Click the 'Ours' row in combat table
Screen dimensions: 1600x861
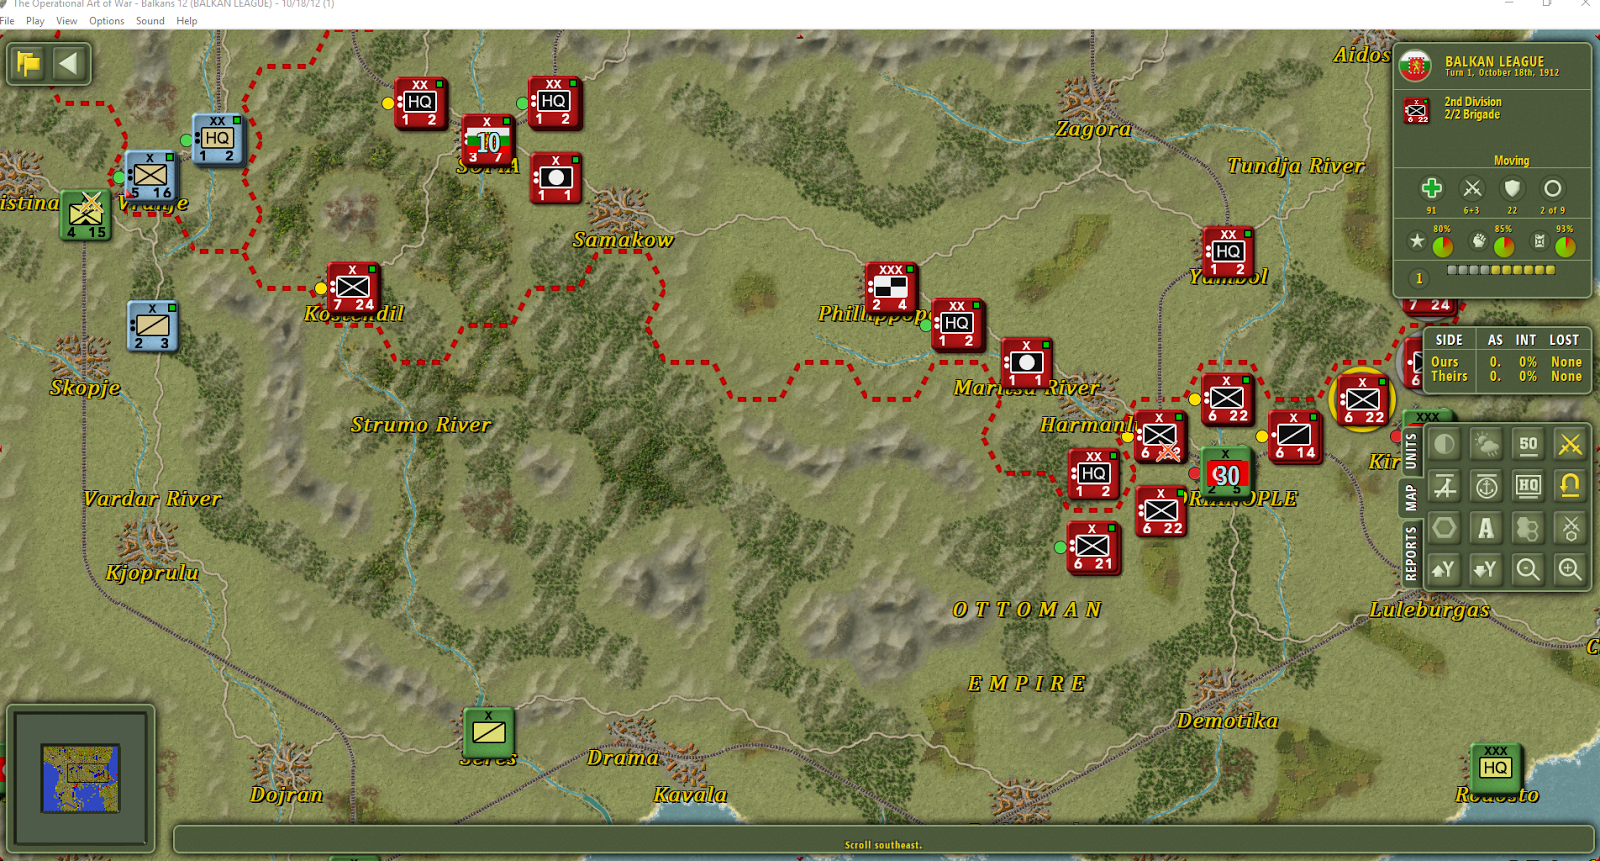[x=1506, y=362]
